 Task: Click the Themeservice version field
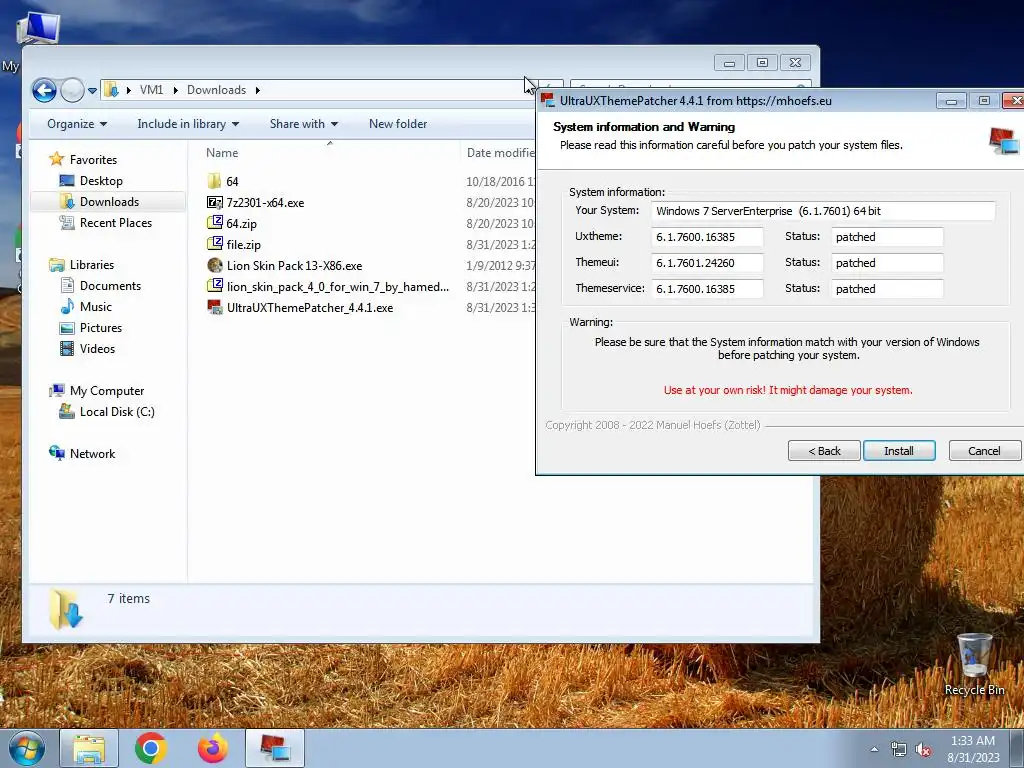coord(707,289)
